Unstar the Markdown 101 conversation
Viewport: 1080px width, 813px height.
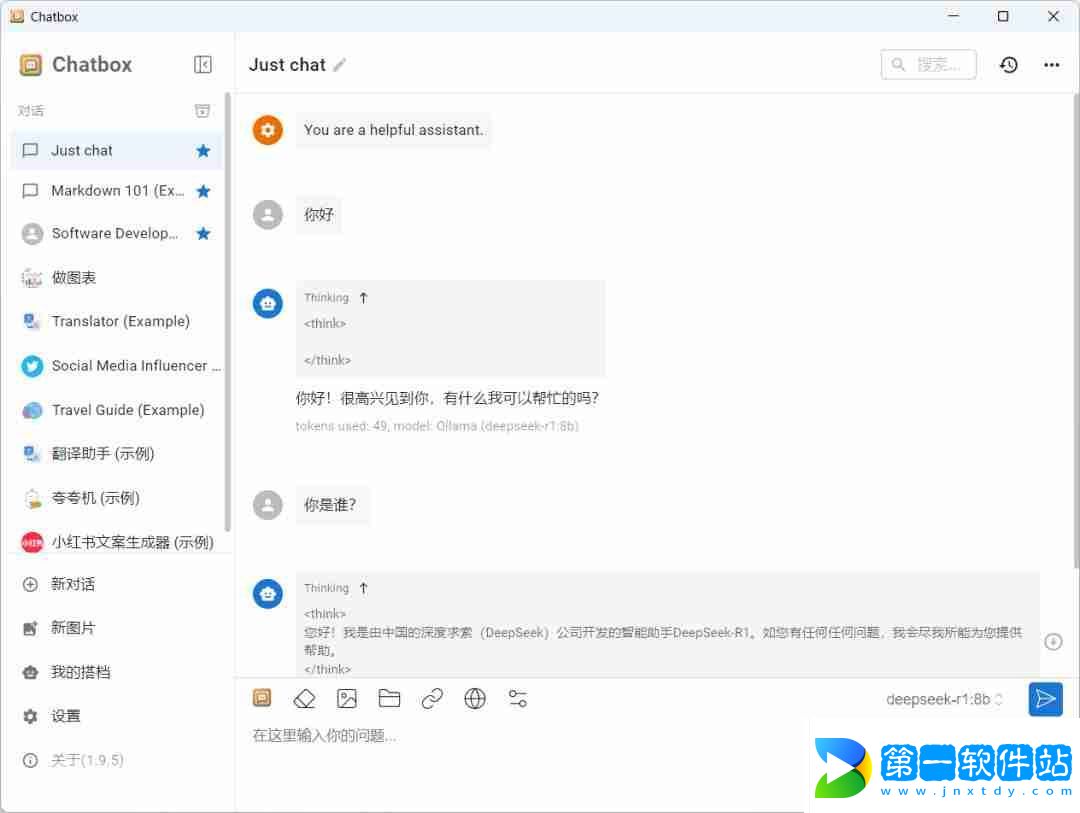pos(202,191)
